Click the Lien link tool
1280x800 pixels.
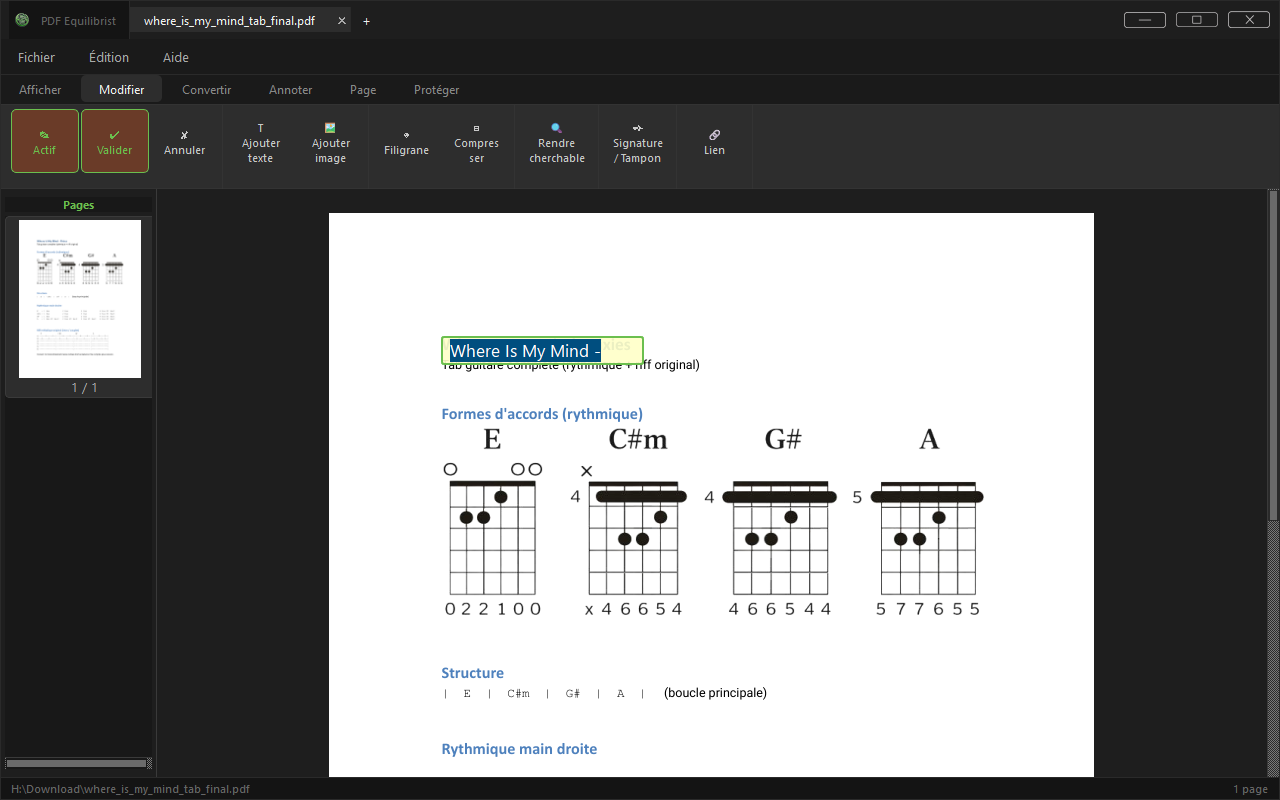[x=714, y=141]
